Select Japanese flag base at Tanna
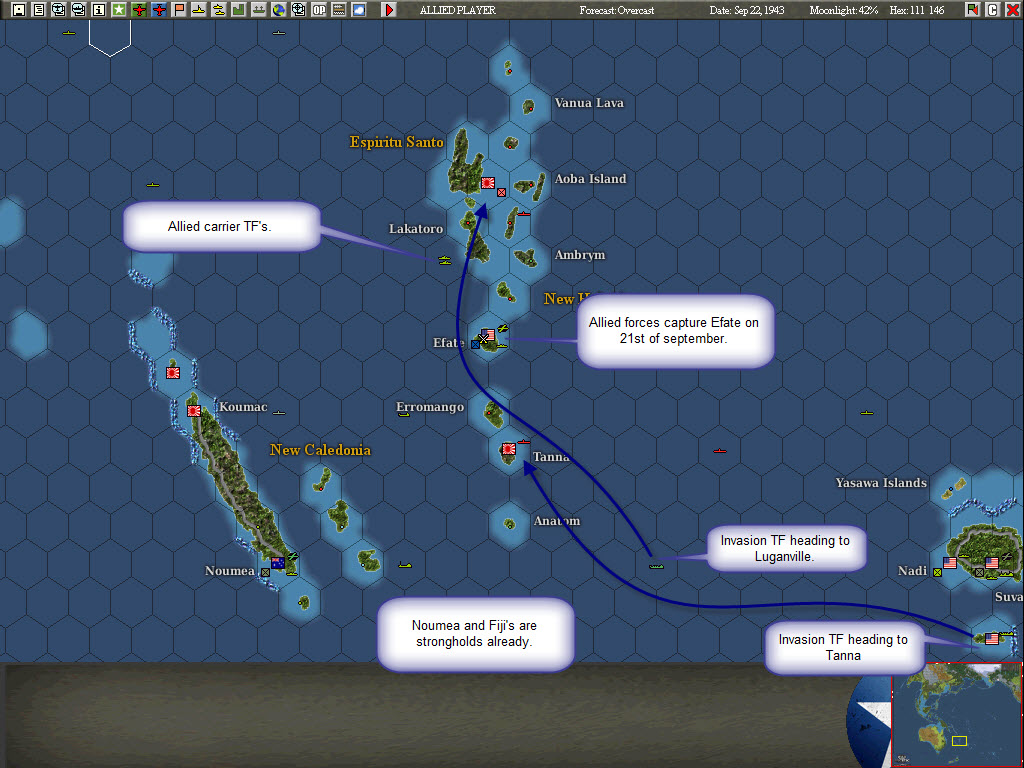Viewport: 1024px width, 768px height. pos(509,449)
